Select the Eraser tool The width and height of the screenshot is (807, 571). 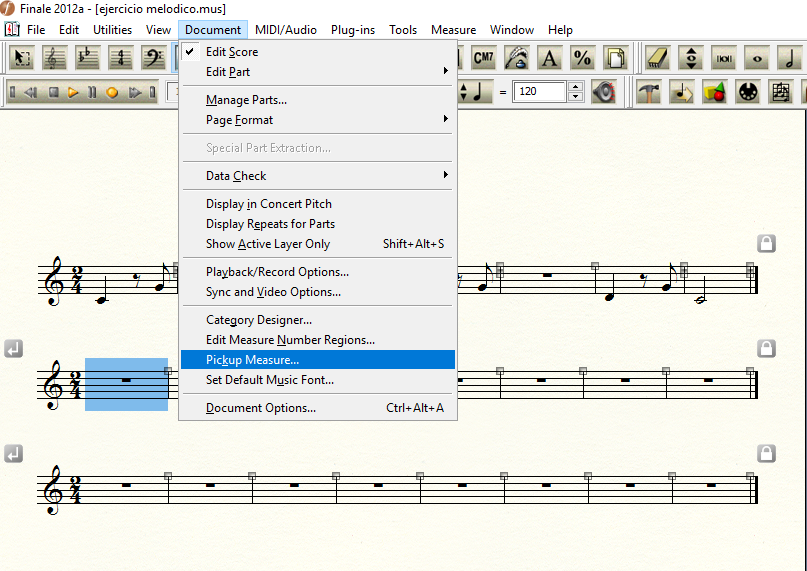click(658, 59)
